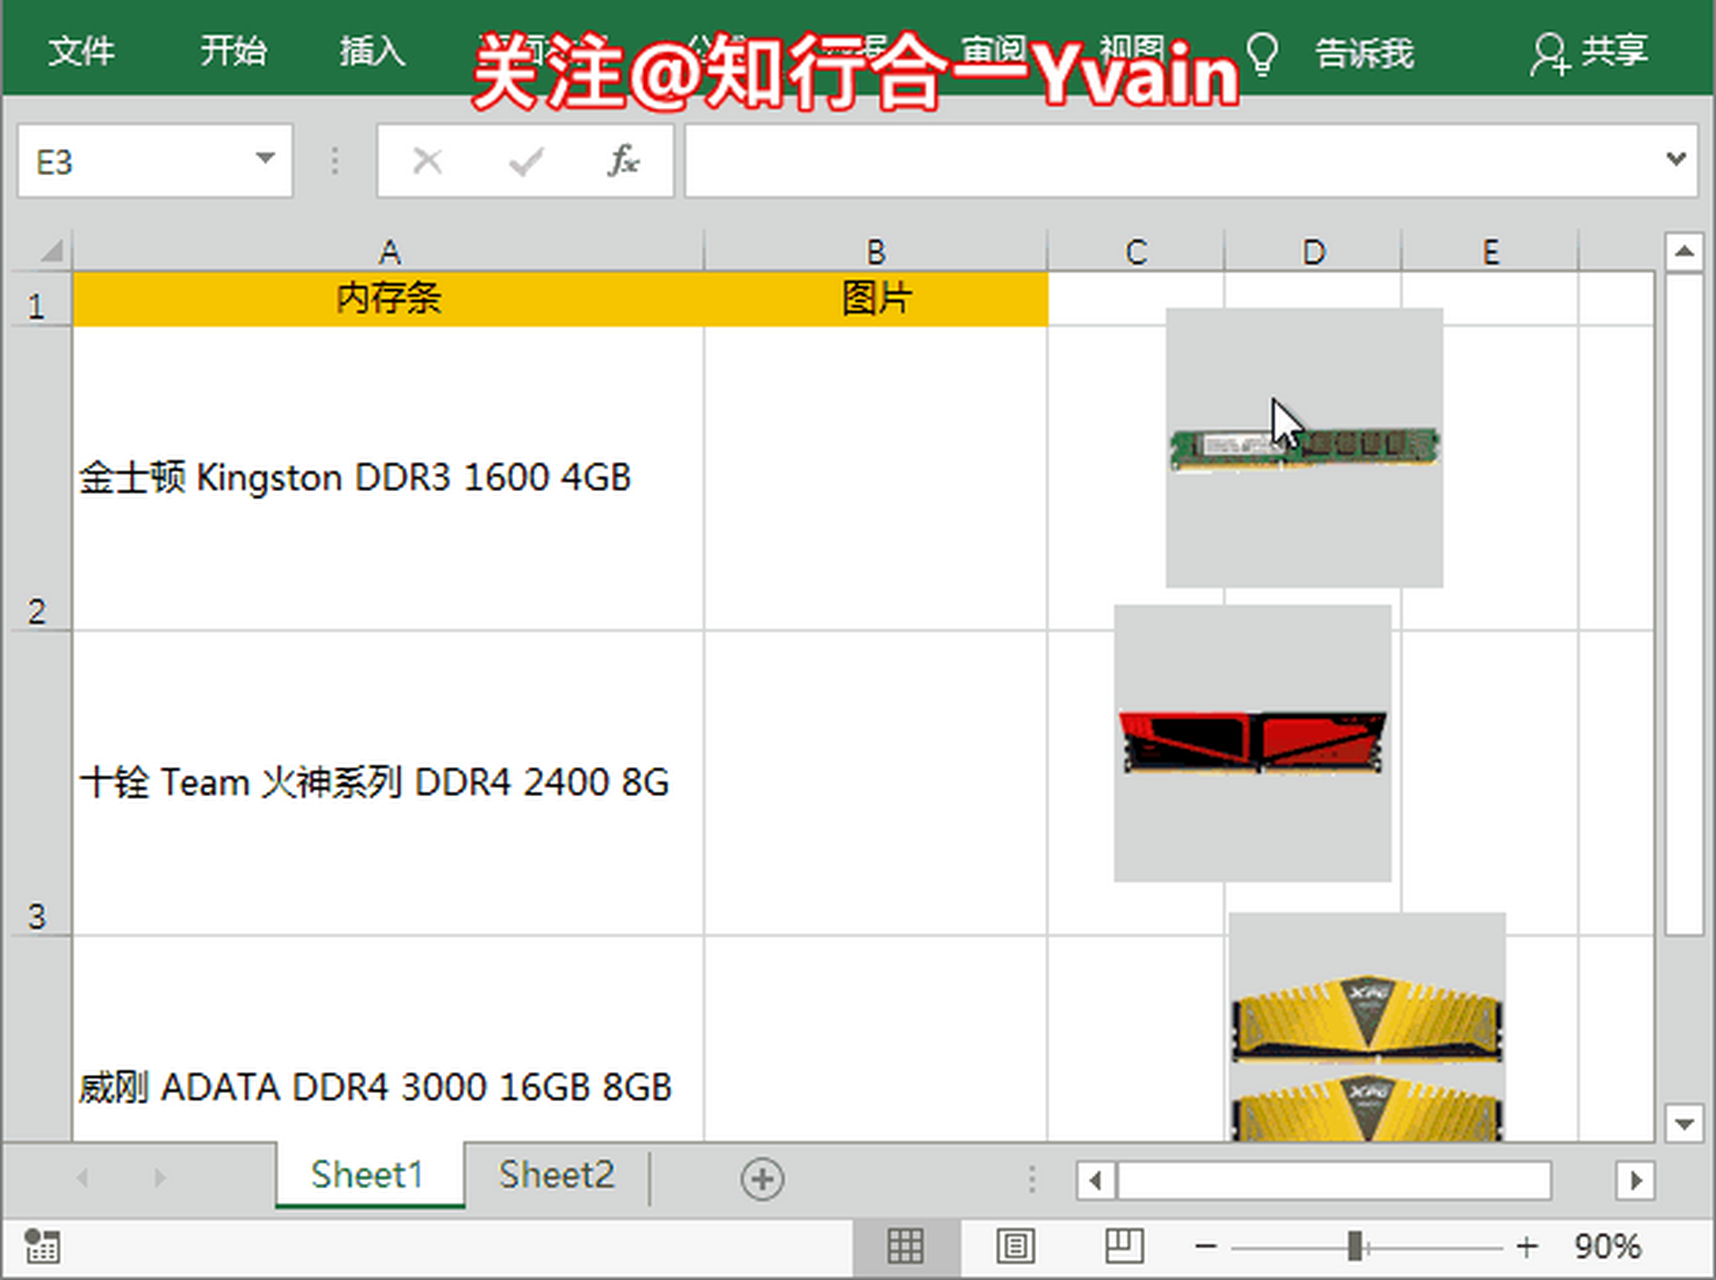The image size is (1716, 1280).
Task: Click the confirm checkmark in formula bar
Action: click(526, 160)
